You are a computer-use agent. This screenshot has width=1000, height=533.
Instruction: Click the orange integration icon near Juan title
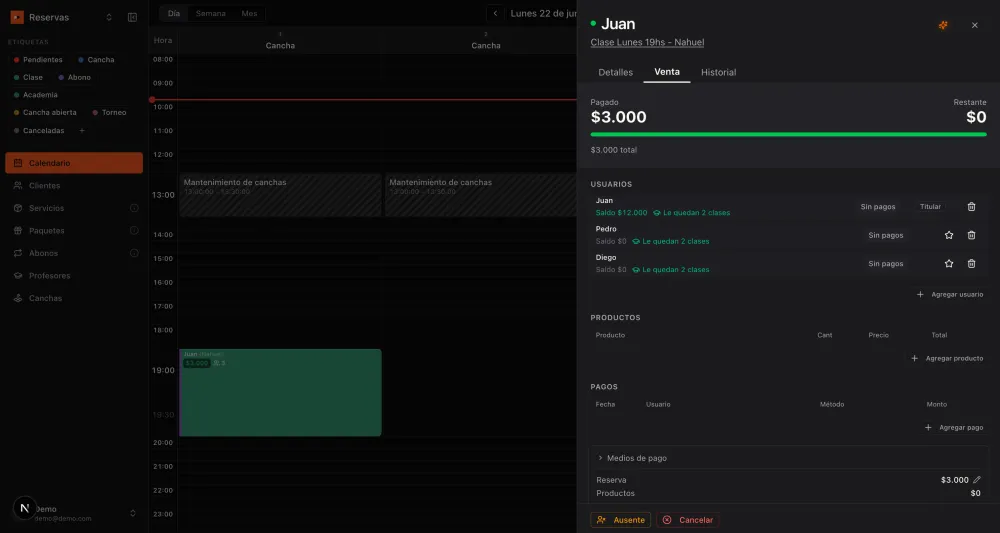(x=943, y=25)
